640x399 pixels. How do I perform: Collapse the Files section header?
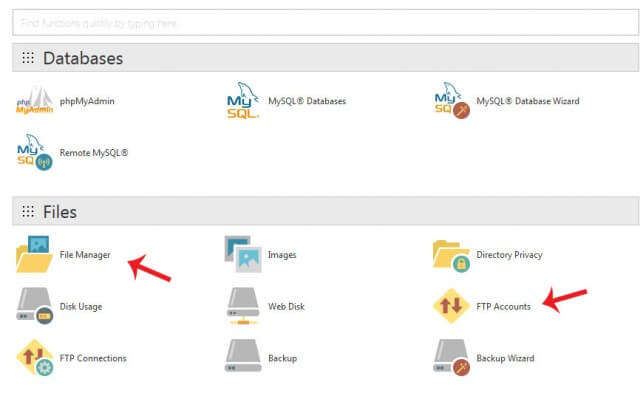click(326, 211)
